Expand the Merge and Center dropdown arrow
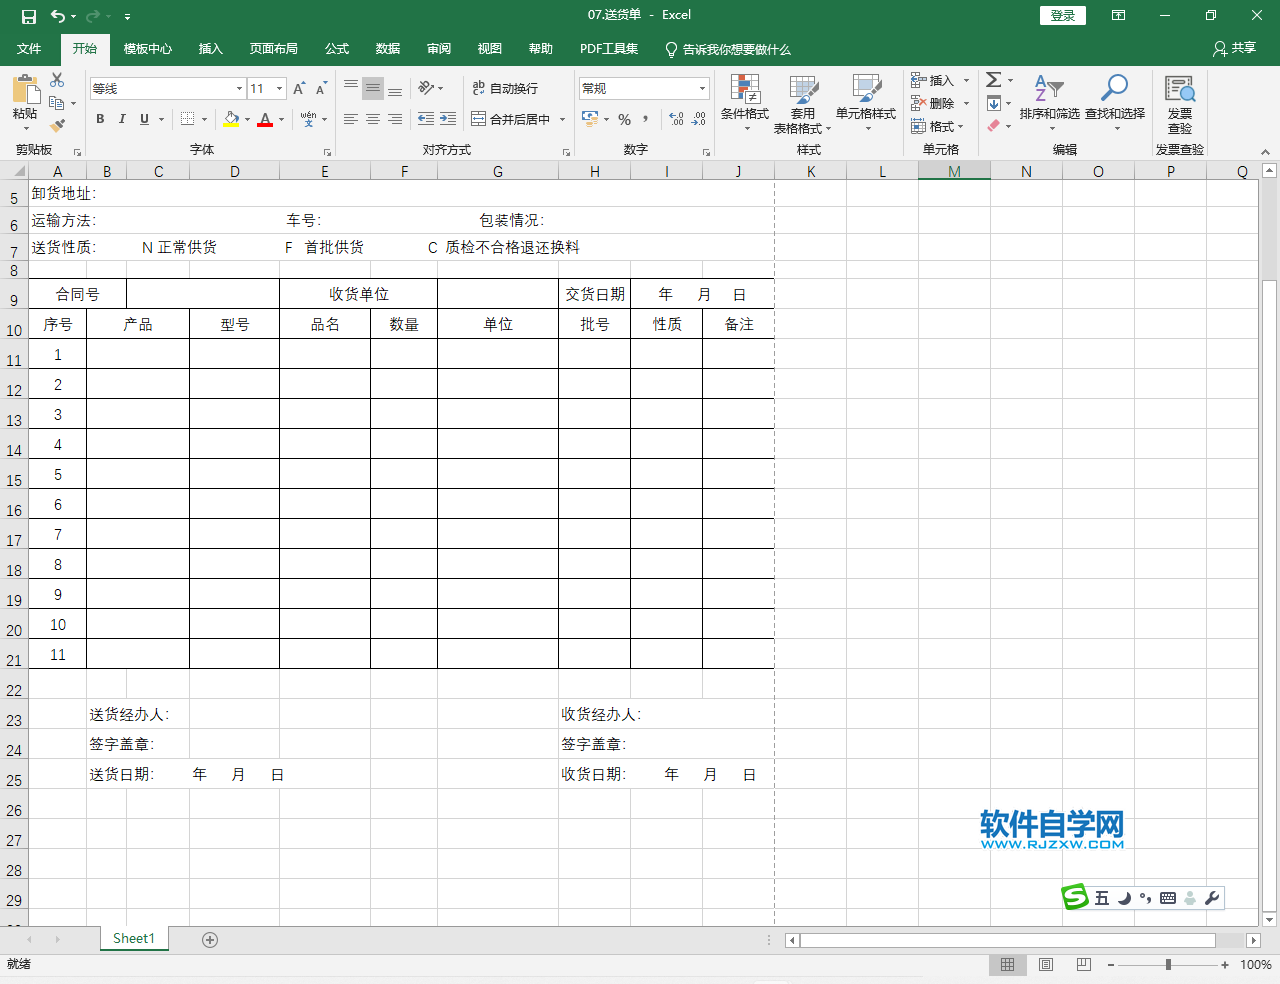 (x=563, y=119)
